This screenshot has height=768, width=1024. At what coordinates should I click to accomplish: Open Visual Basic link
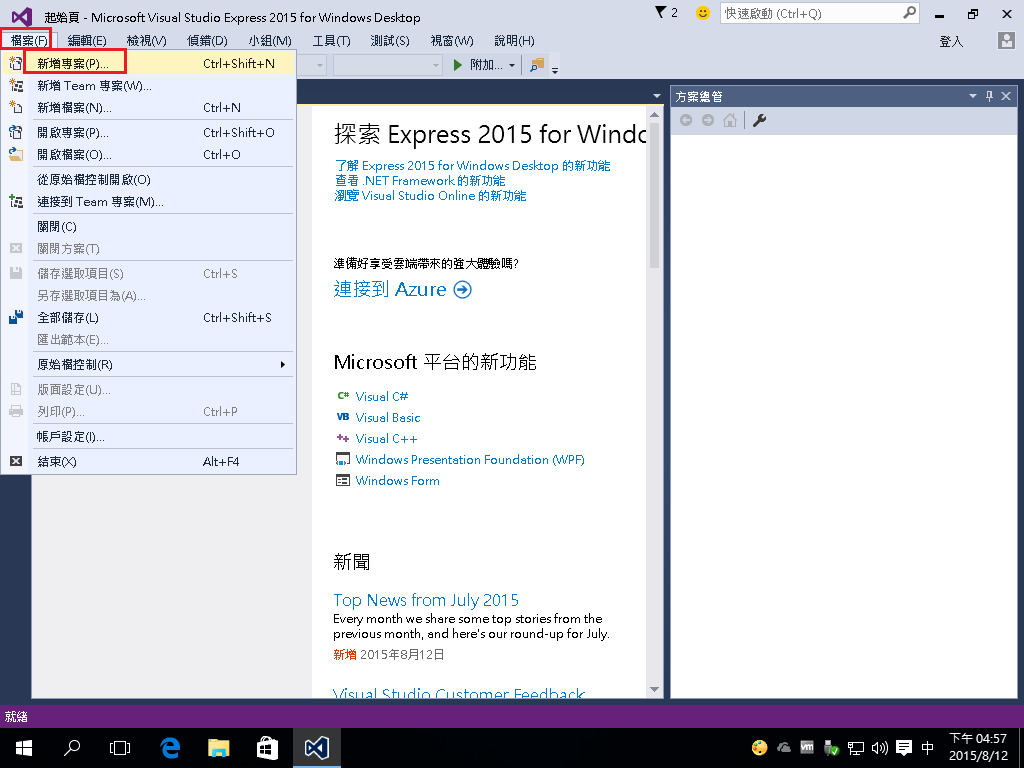(x=388, y=417)
